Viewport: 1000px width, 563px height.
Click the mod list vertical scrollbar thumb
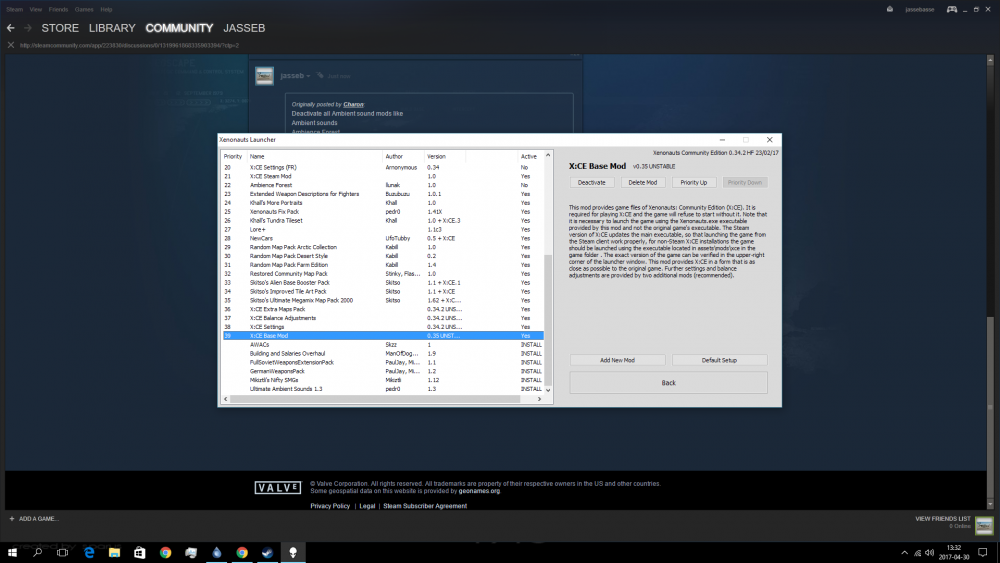tap(548, 318)
